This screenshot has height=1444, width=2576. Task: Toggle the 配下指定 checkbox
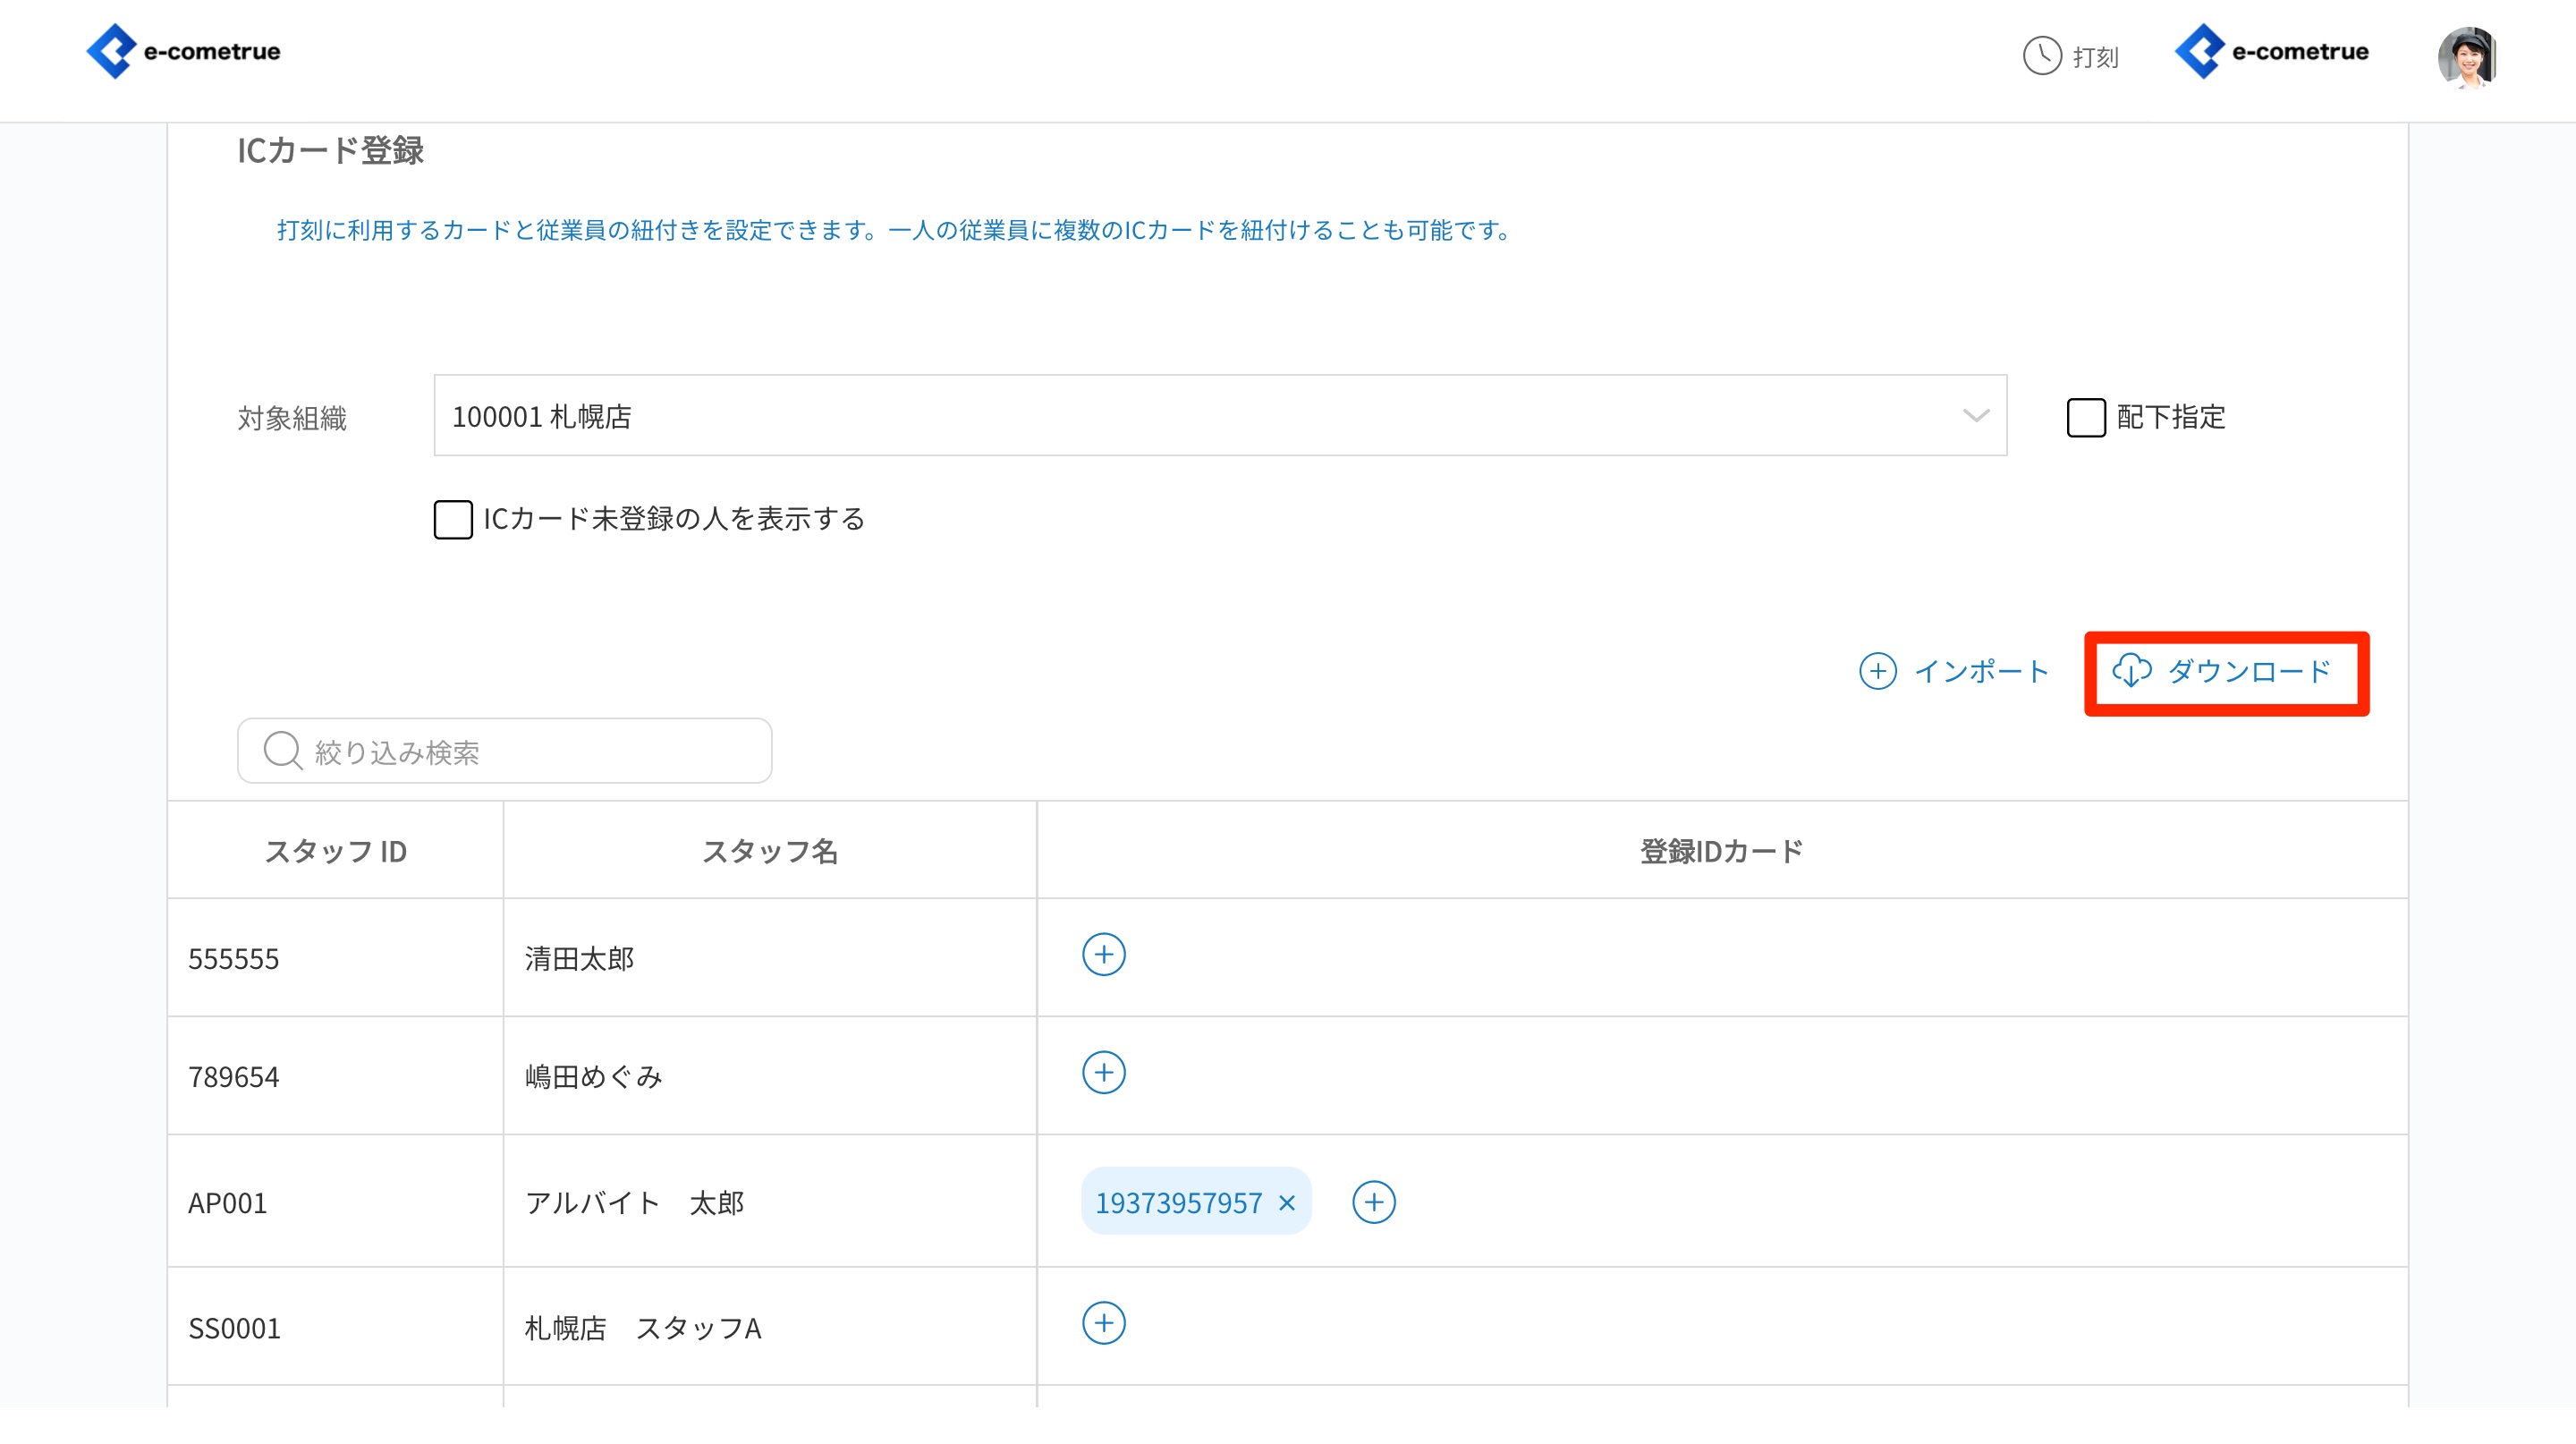pos(2085,417)
